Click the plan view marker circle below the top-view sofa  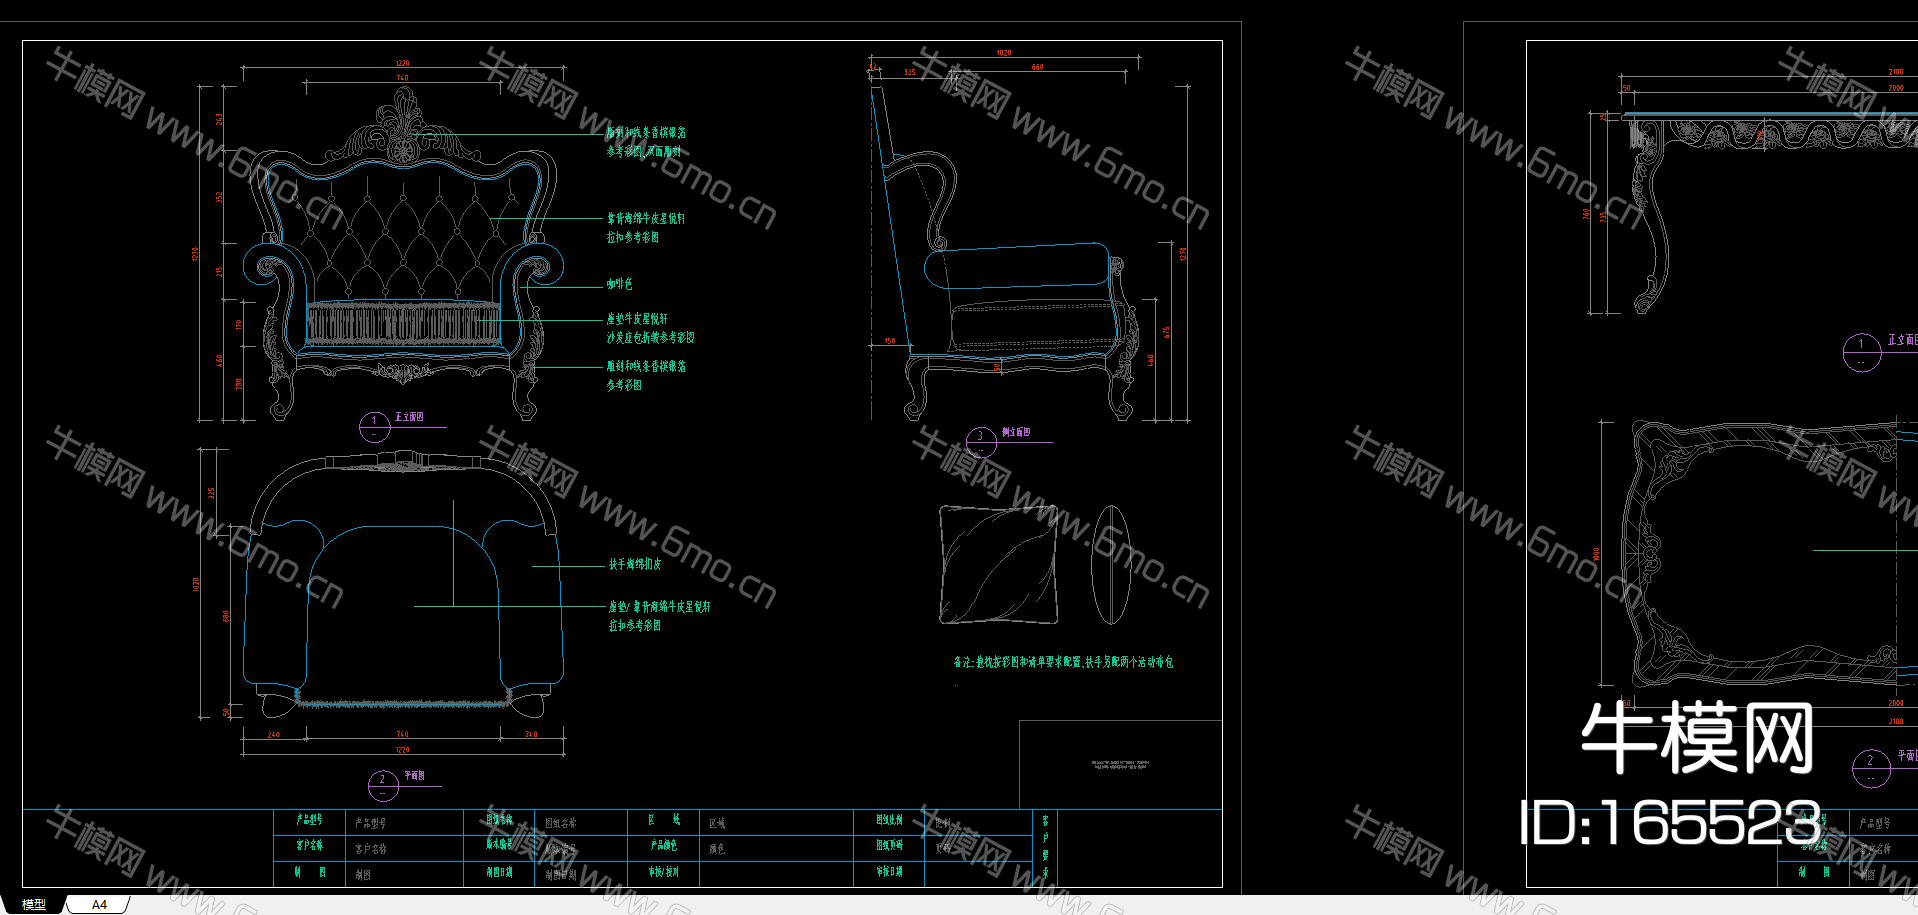383,785
